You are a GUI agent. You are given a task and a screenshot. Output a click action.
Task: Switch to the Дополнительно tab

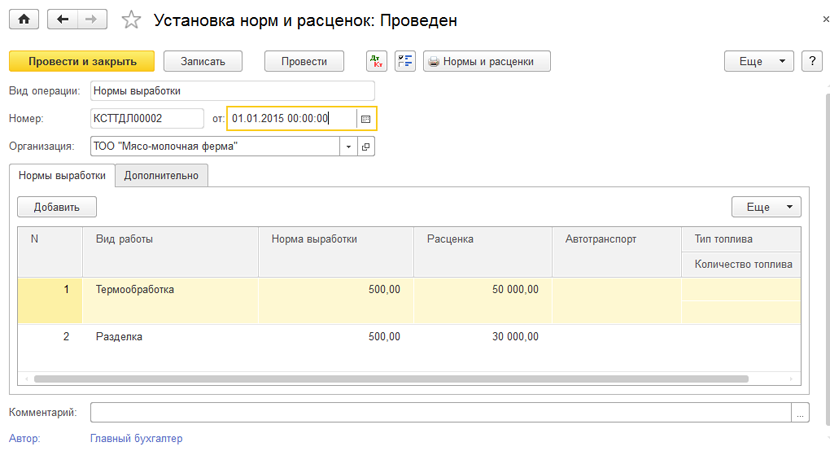(161, 176)
